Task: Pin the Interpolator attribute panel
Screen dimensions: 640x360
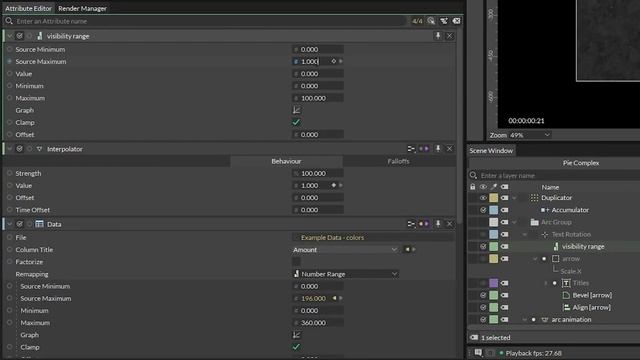Action: click(438, 149)
